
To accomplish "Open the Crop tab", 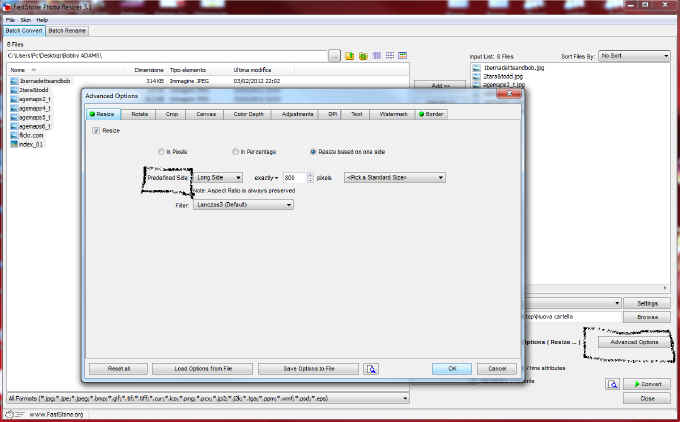I will tap(172, 114).
